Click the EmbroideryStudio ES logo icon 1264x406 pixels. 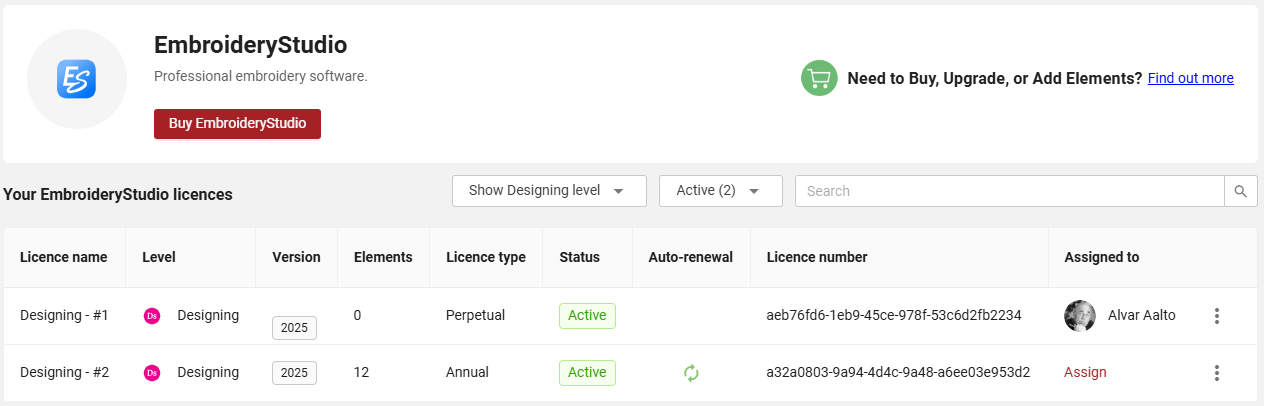pyautogui.click(x=76, y=79)
